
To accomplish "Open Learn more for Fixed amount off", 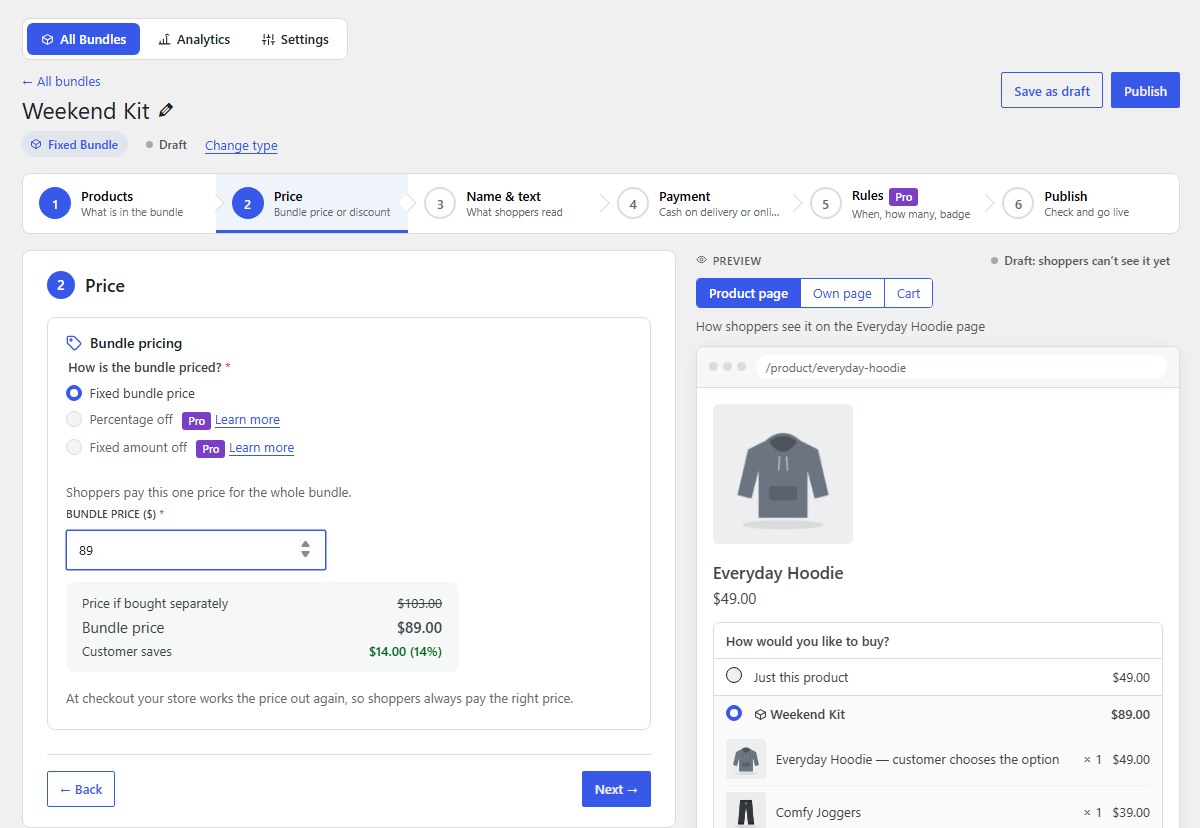I will (261, 448).
